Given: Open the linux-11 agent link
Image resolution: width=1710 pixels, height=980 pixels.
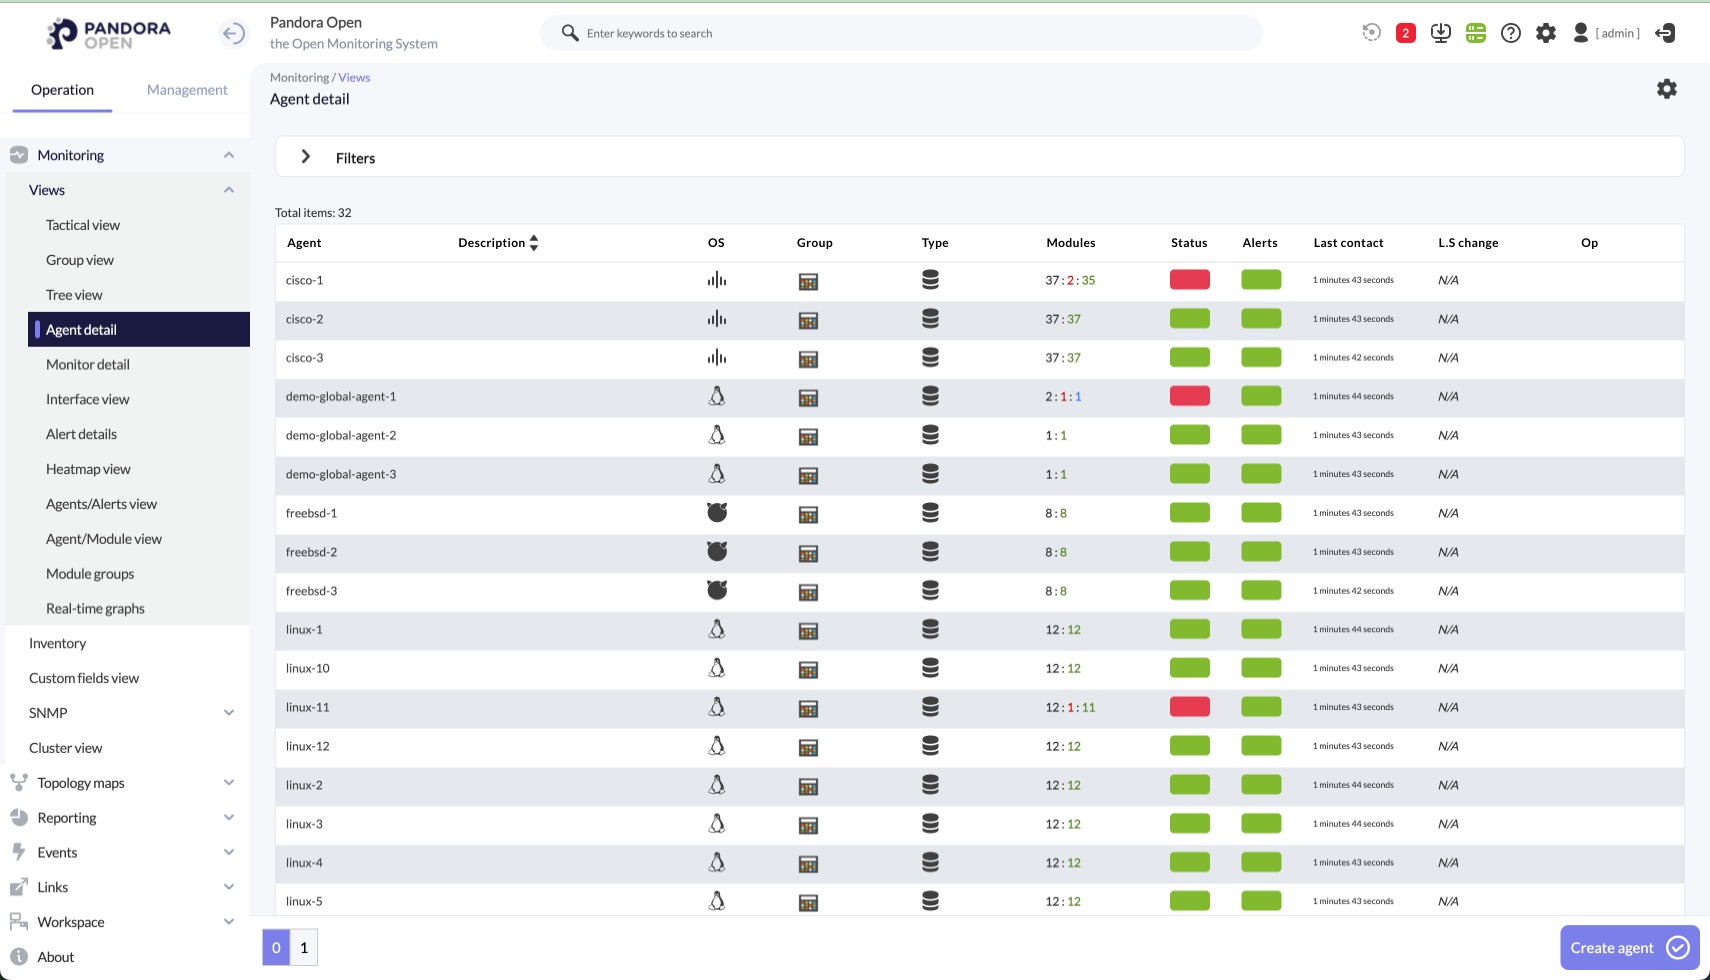Looking at the screenshot, I should pos(307,707).
